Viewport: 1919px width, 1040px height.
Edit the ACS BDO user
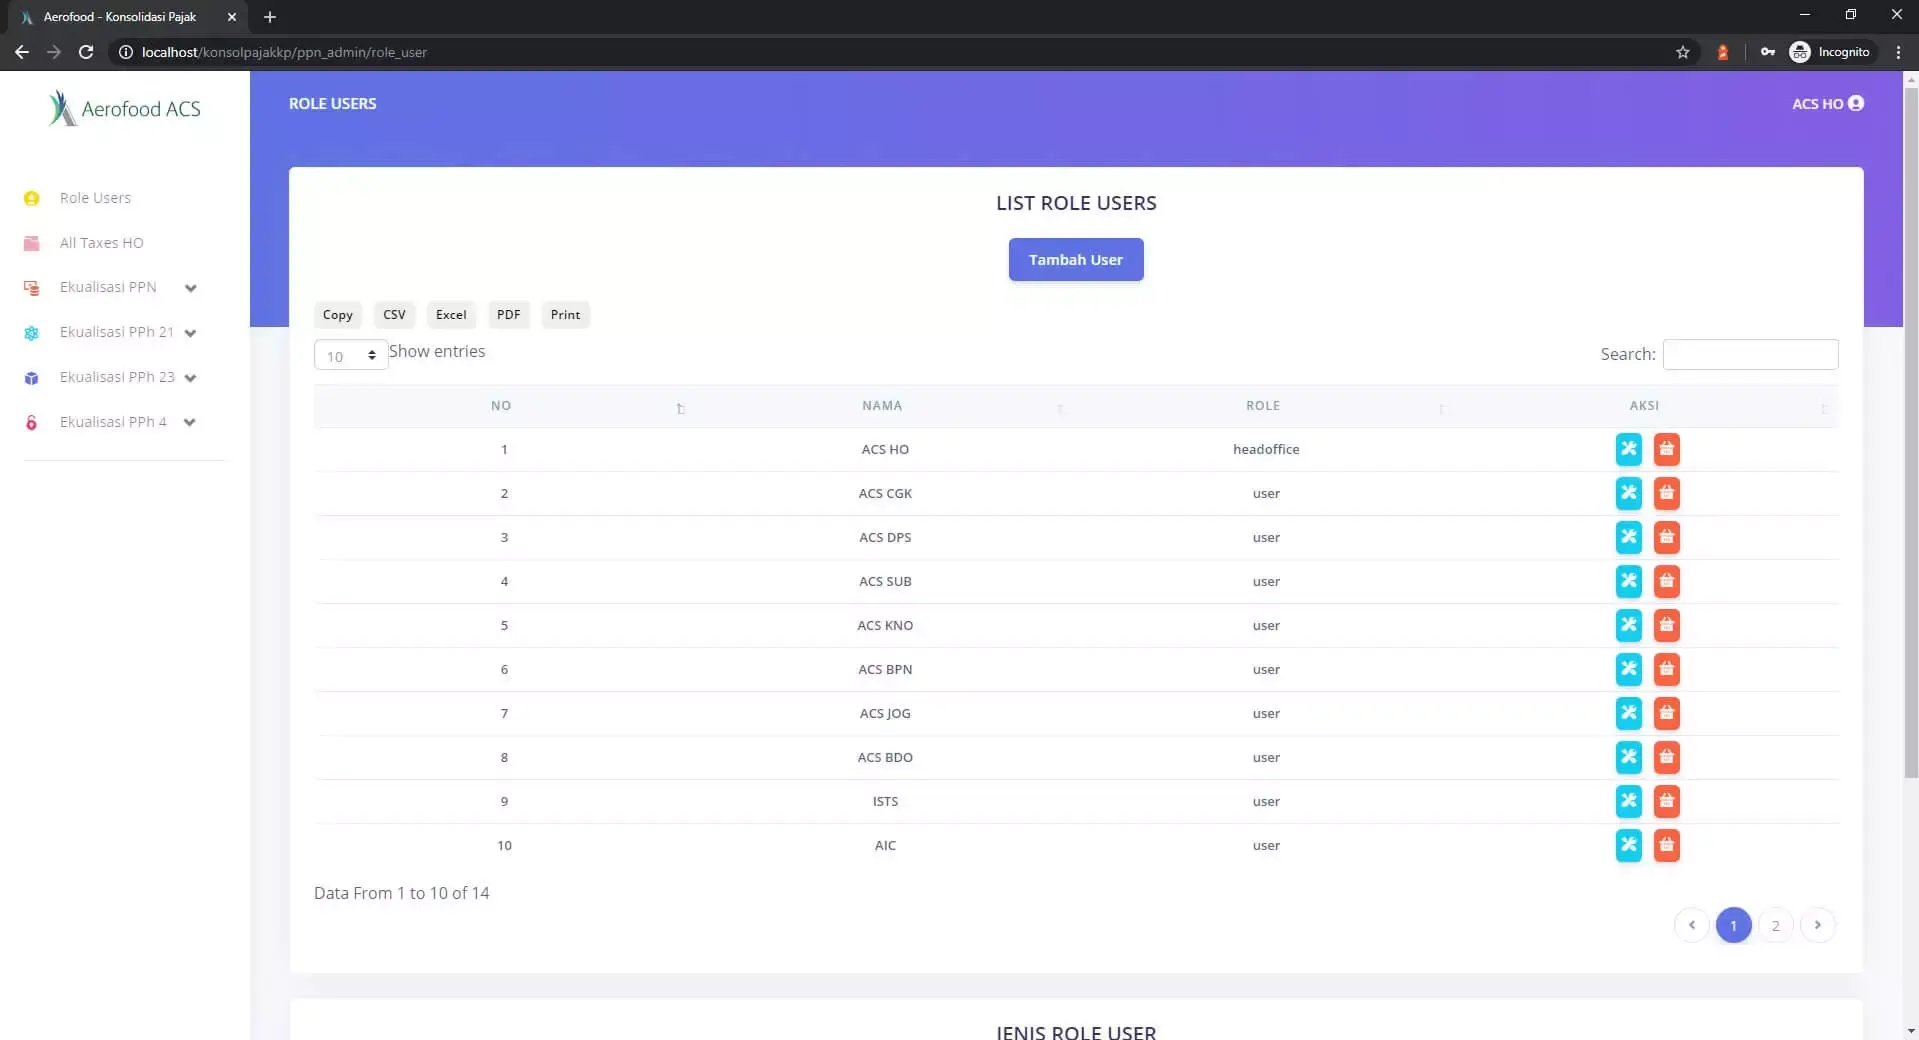pos(1628,757)
